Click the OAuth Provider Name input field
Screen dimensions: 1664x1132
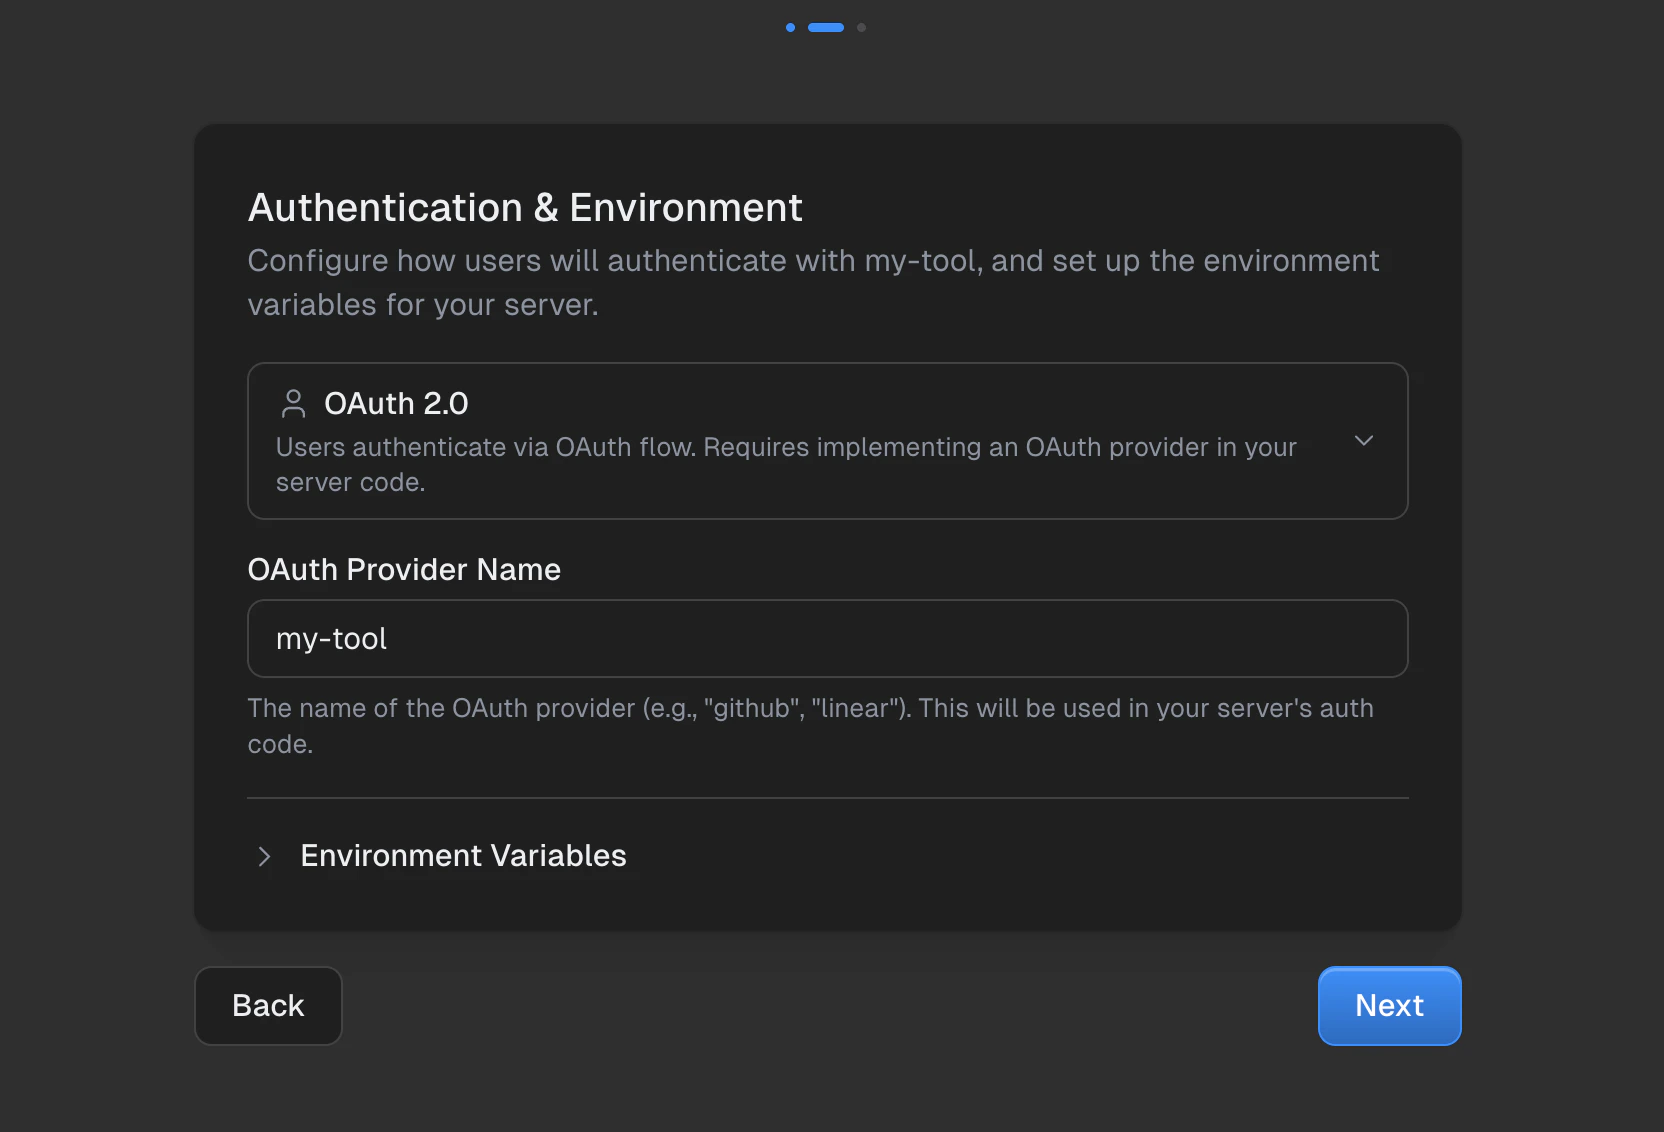[827, 639]
